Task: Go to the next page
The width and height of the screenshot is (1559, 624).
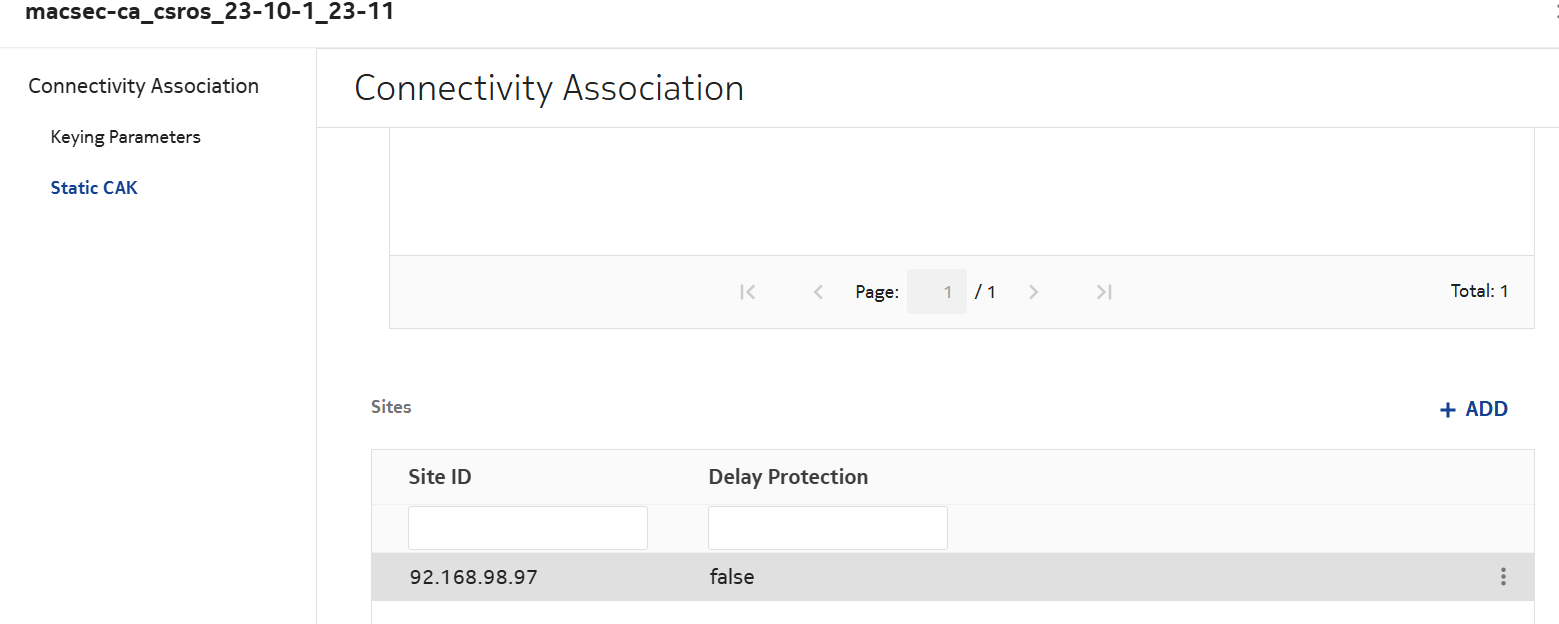Action: point(1034,292)
